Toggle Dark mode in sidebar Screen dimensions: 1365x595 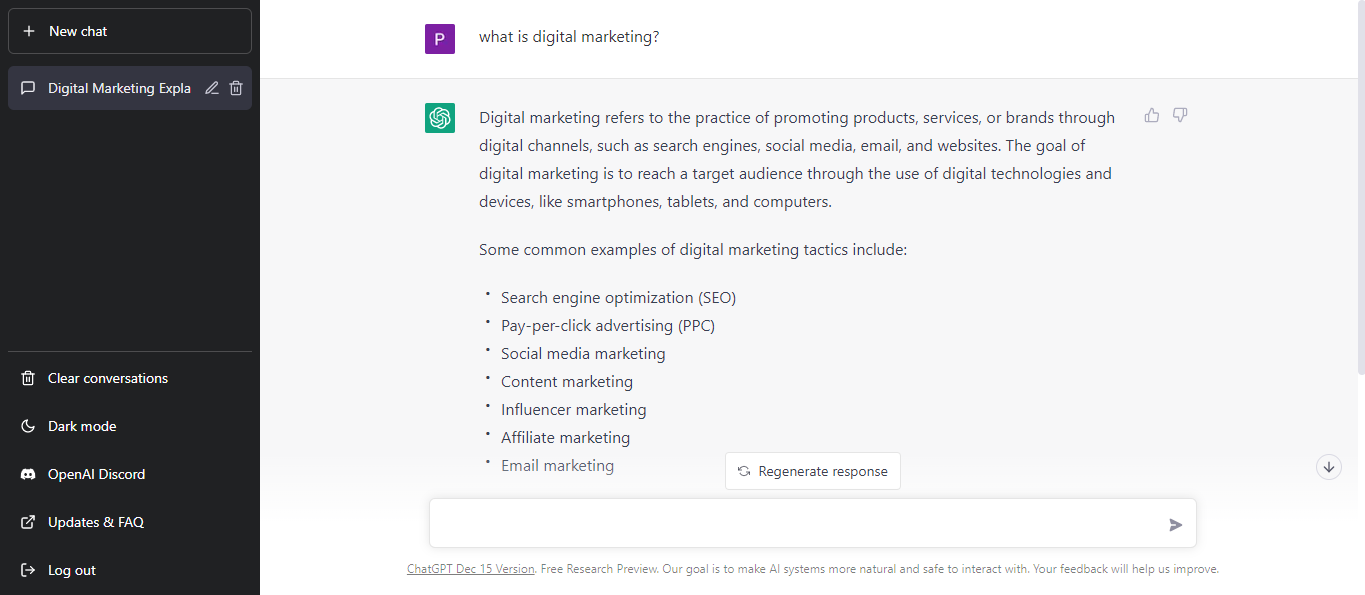[82, 426]
